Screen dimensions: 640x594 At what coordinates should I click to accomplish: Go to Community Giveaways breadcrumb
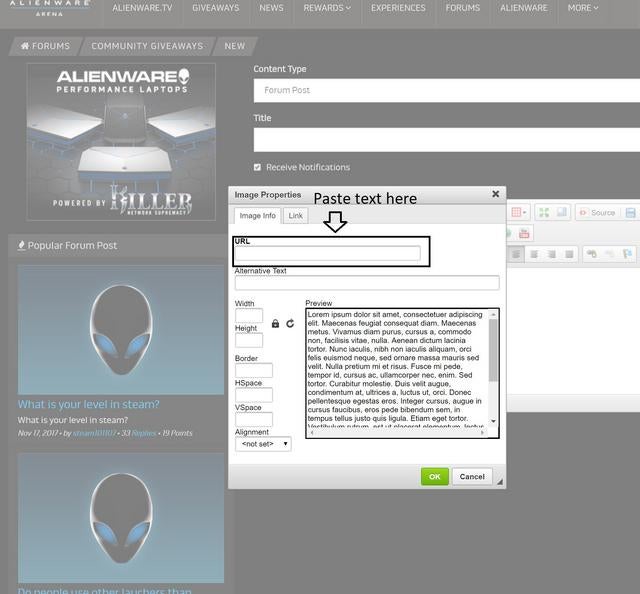[x=147, y=46]
